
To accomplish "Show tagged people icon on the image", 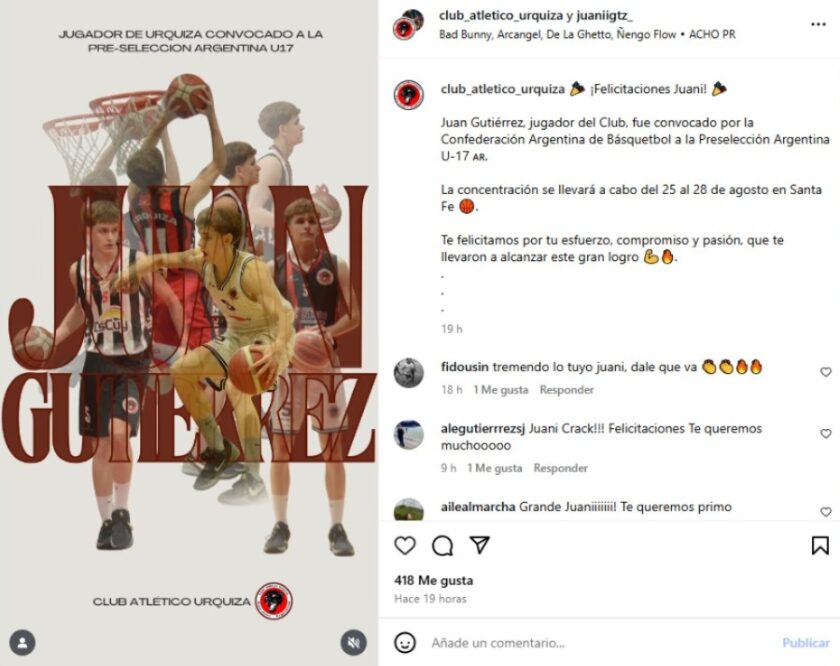I will [22, 642].
